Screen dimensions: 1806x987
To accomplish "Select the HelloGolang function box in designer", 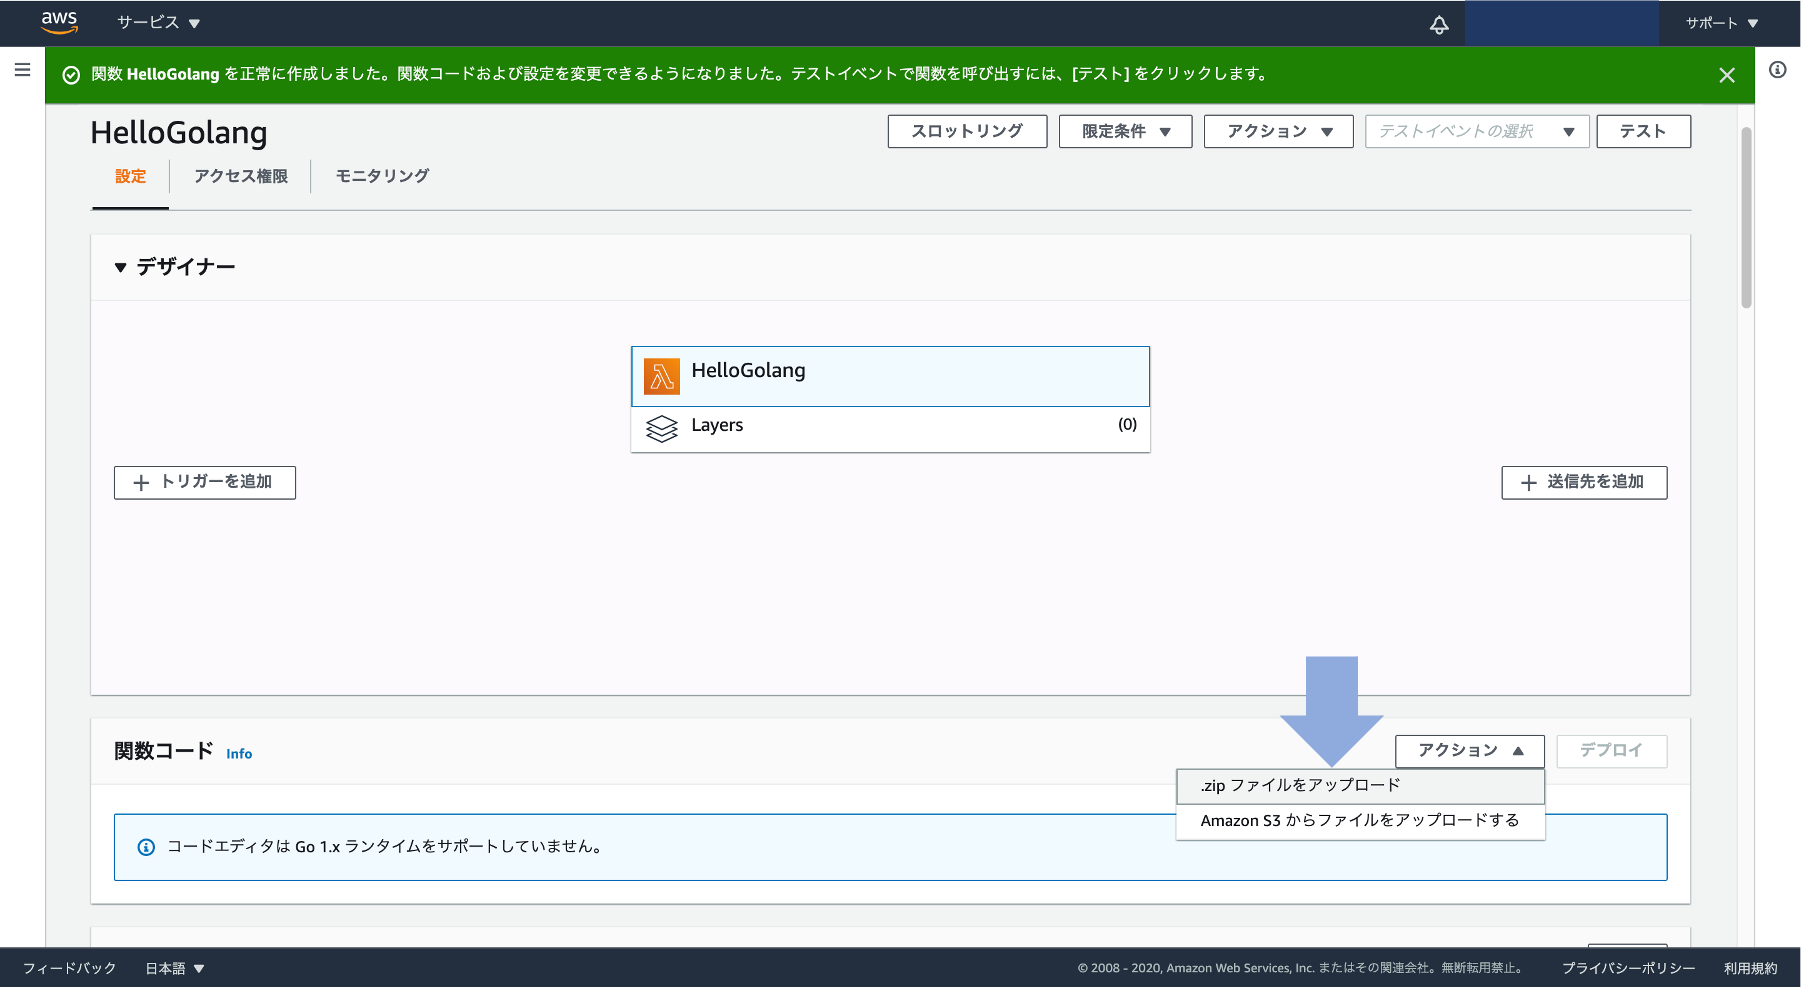I will point(890,376).
